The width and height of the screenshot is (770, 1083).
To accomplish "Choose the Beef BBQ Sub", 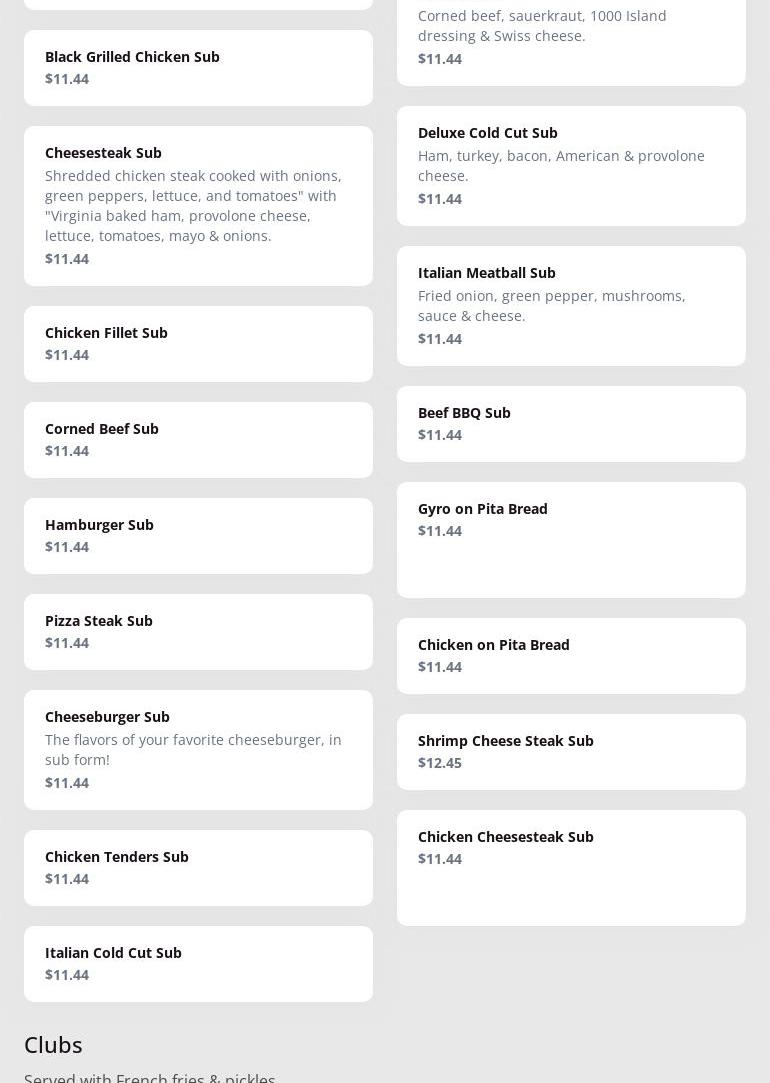I will (x=571, y=423).
